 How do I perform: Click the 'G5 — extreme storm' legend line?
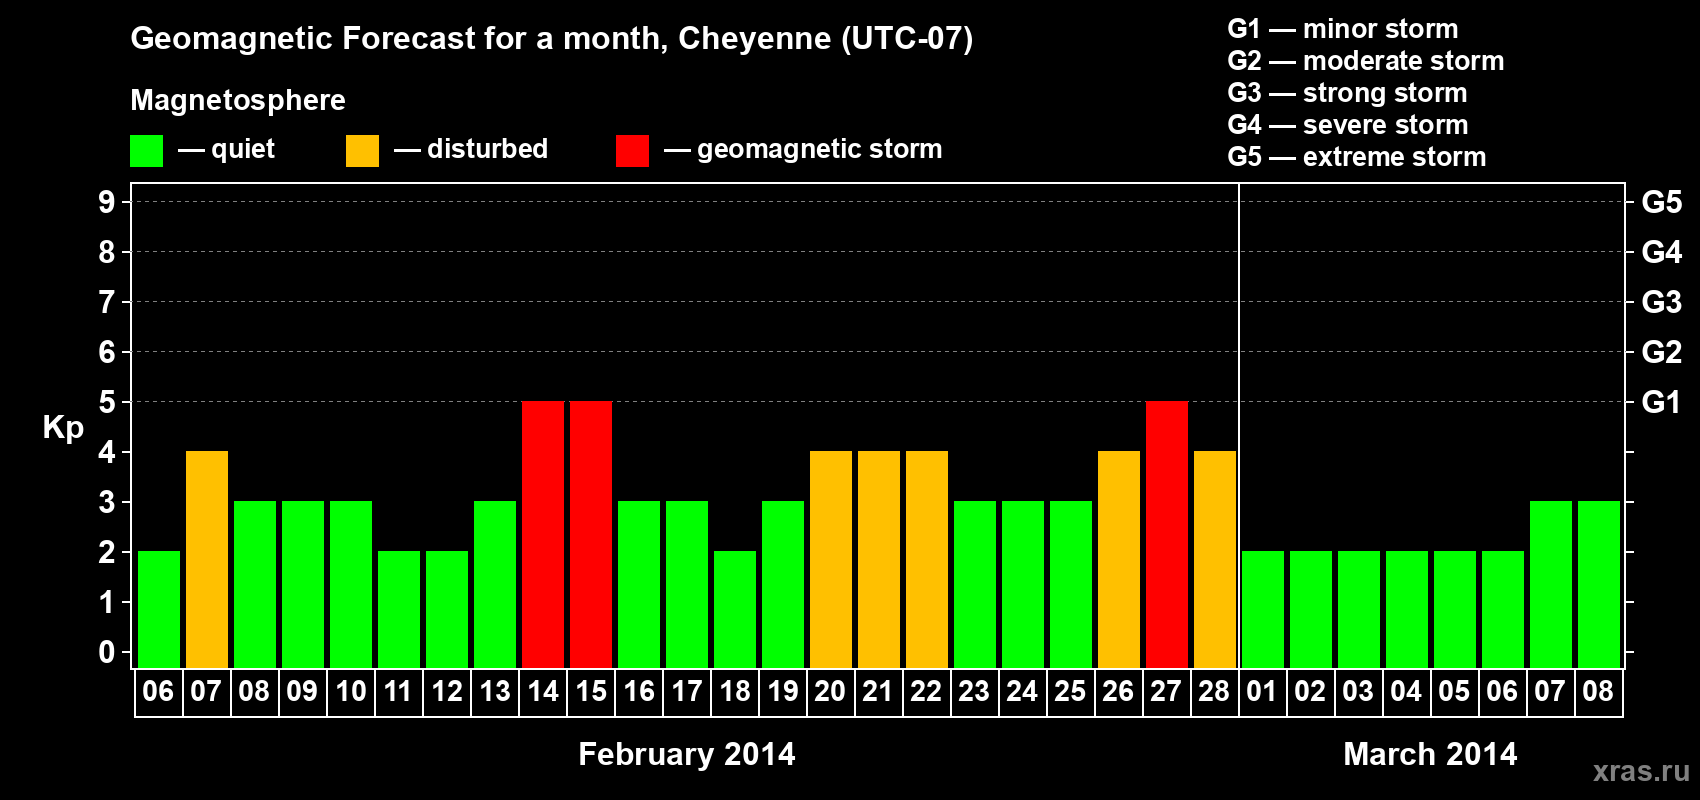1357,157
